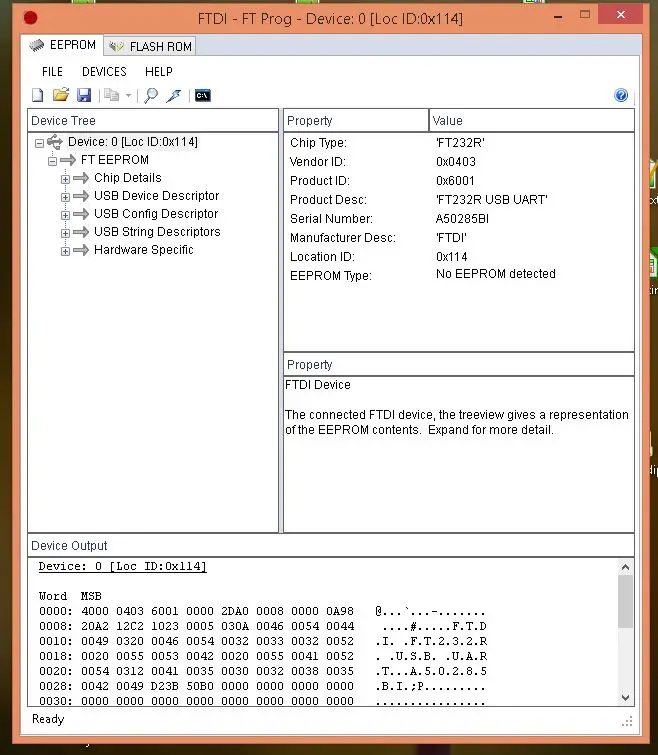Close the FT Prog window
Image resolution: width=658 pixels, height=755 pixels.
[x=621, y=14]
